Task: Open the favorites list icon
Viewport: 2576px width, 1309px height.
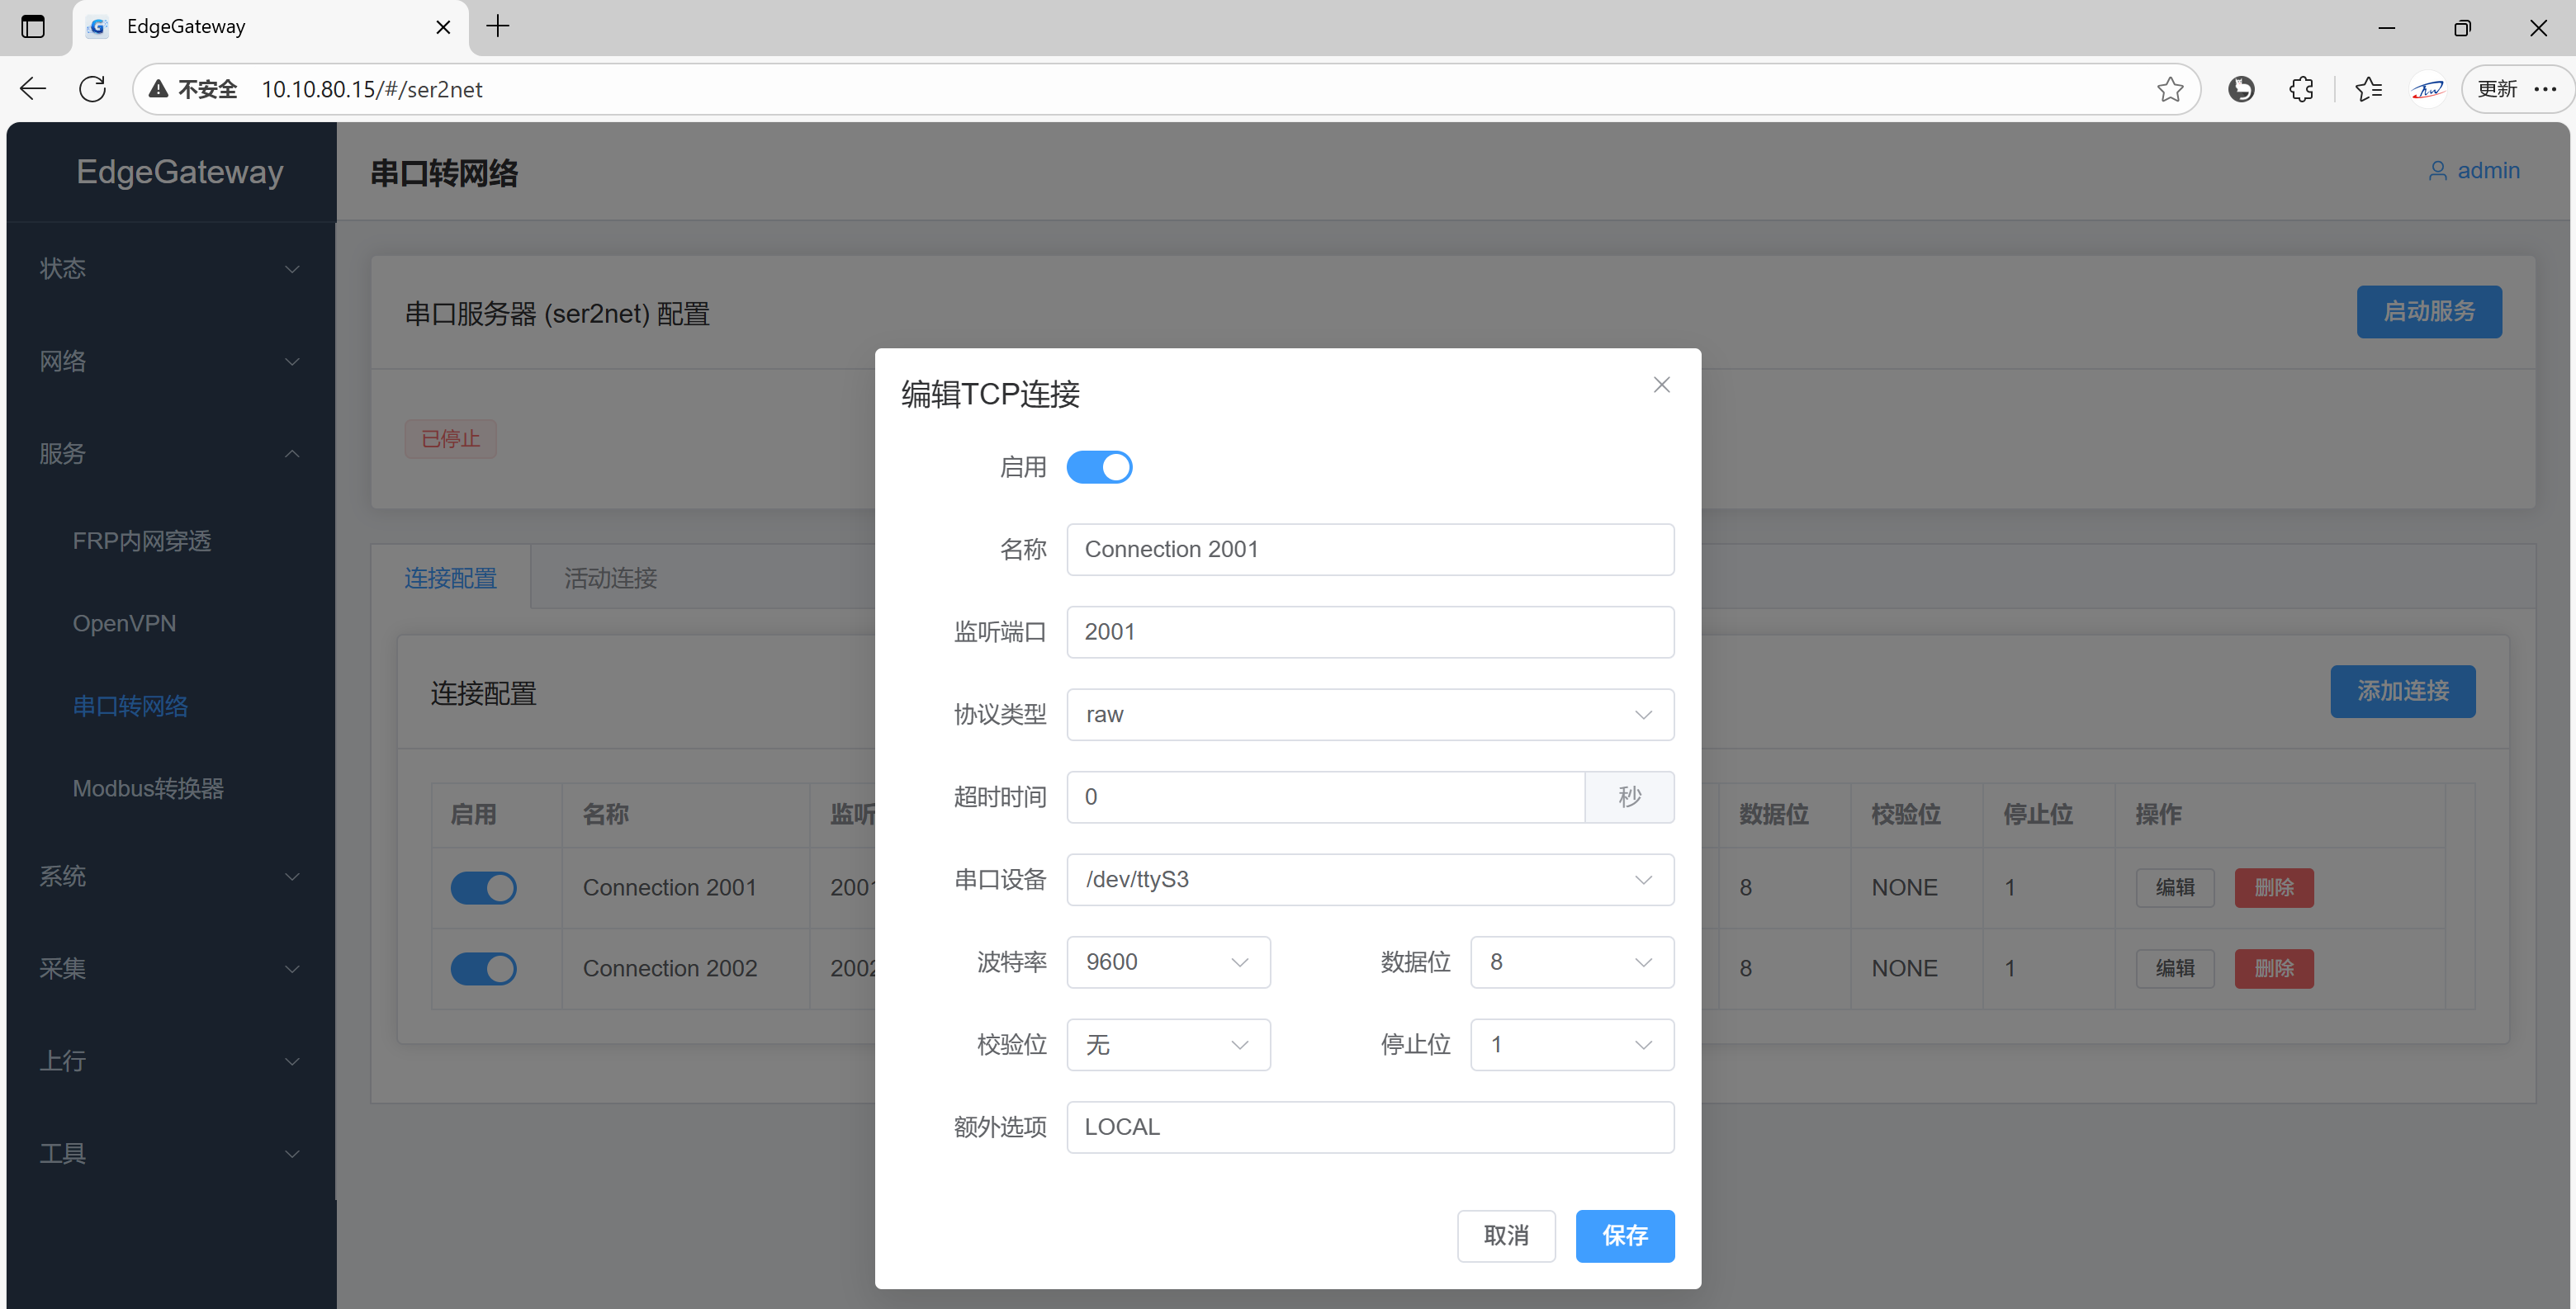Action: (x=2367, y=89)
